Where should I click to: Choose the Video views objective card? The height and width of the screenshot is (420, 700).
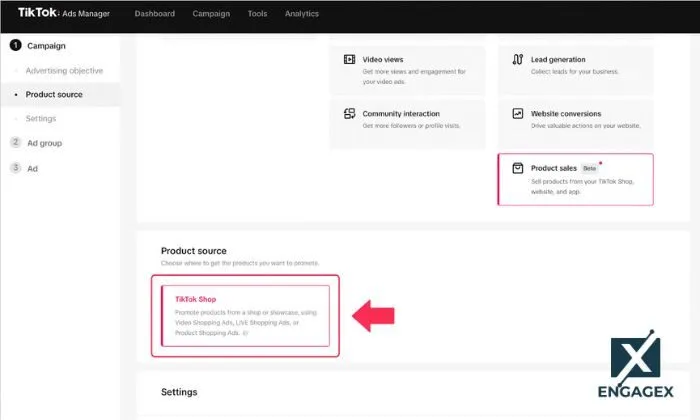coord(407,68)
